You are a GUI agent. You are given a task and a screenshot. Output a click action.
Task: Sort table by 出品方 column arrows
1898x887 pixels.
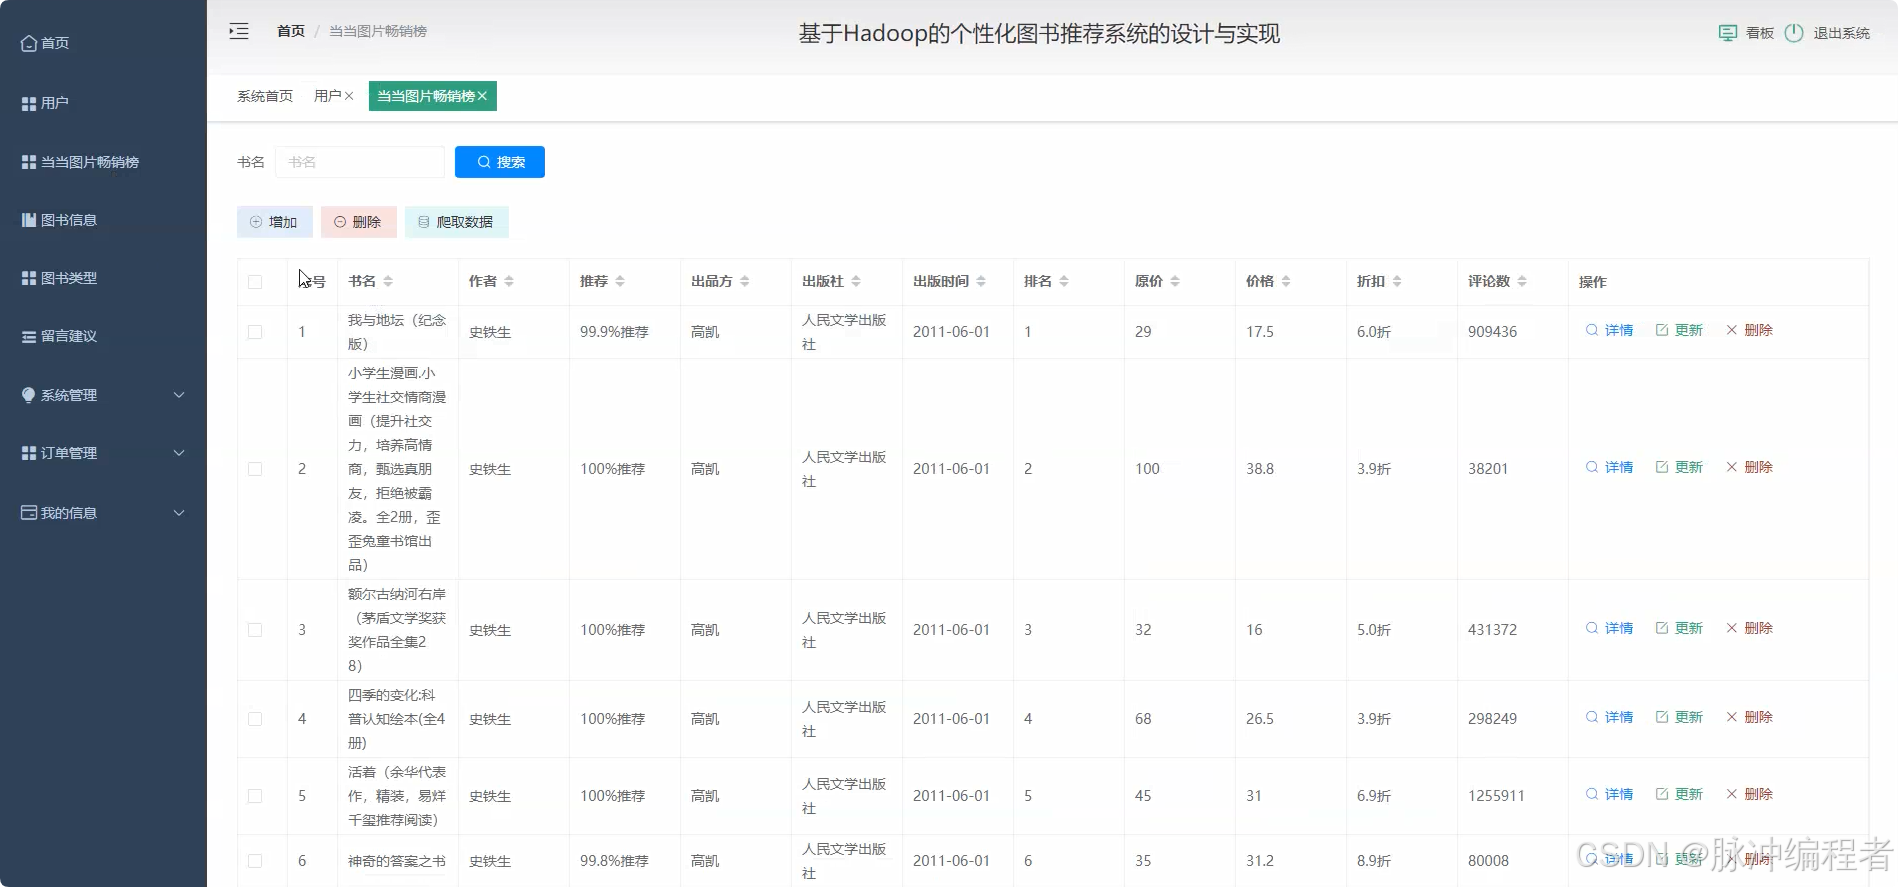point(745,282)
